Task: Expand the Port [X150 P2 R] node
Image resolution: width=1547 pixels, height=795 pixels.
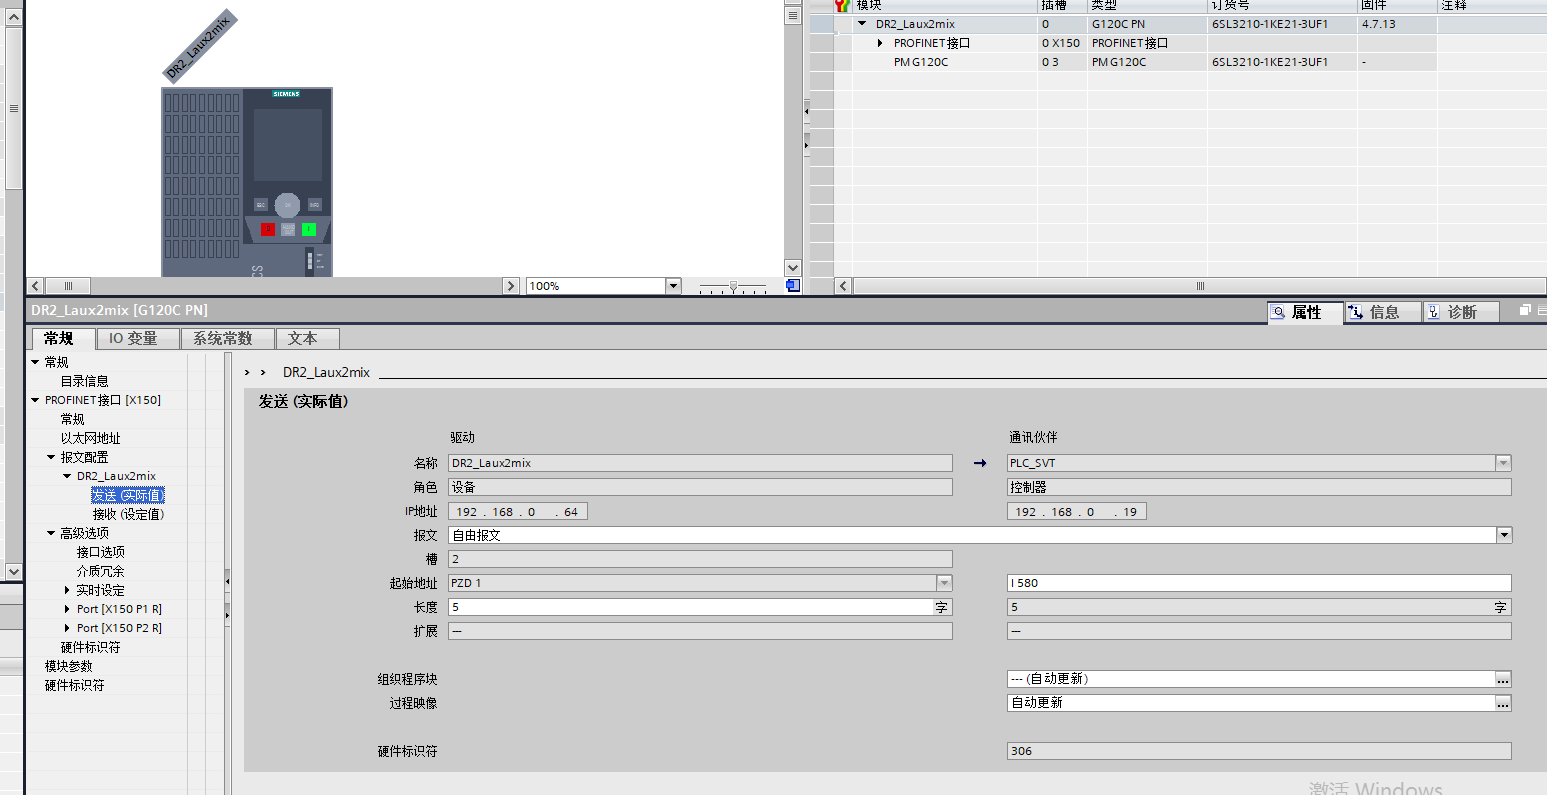Action: (67, 628)
